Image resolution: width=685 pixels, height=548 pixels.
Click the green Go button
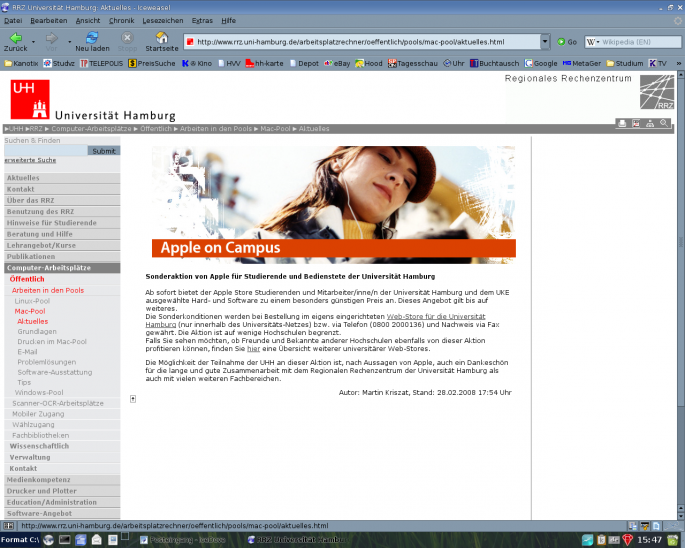(567, 42)
